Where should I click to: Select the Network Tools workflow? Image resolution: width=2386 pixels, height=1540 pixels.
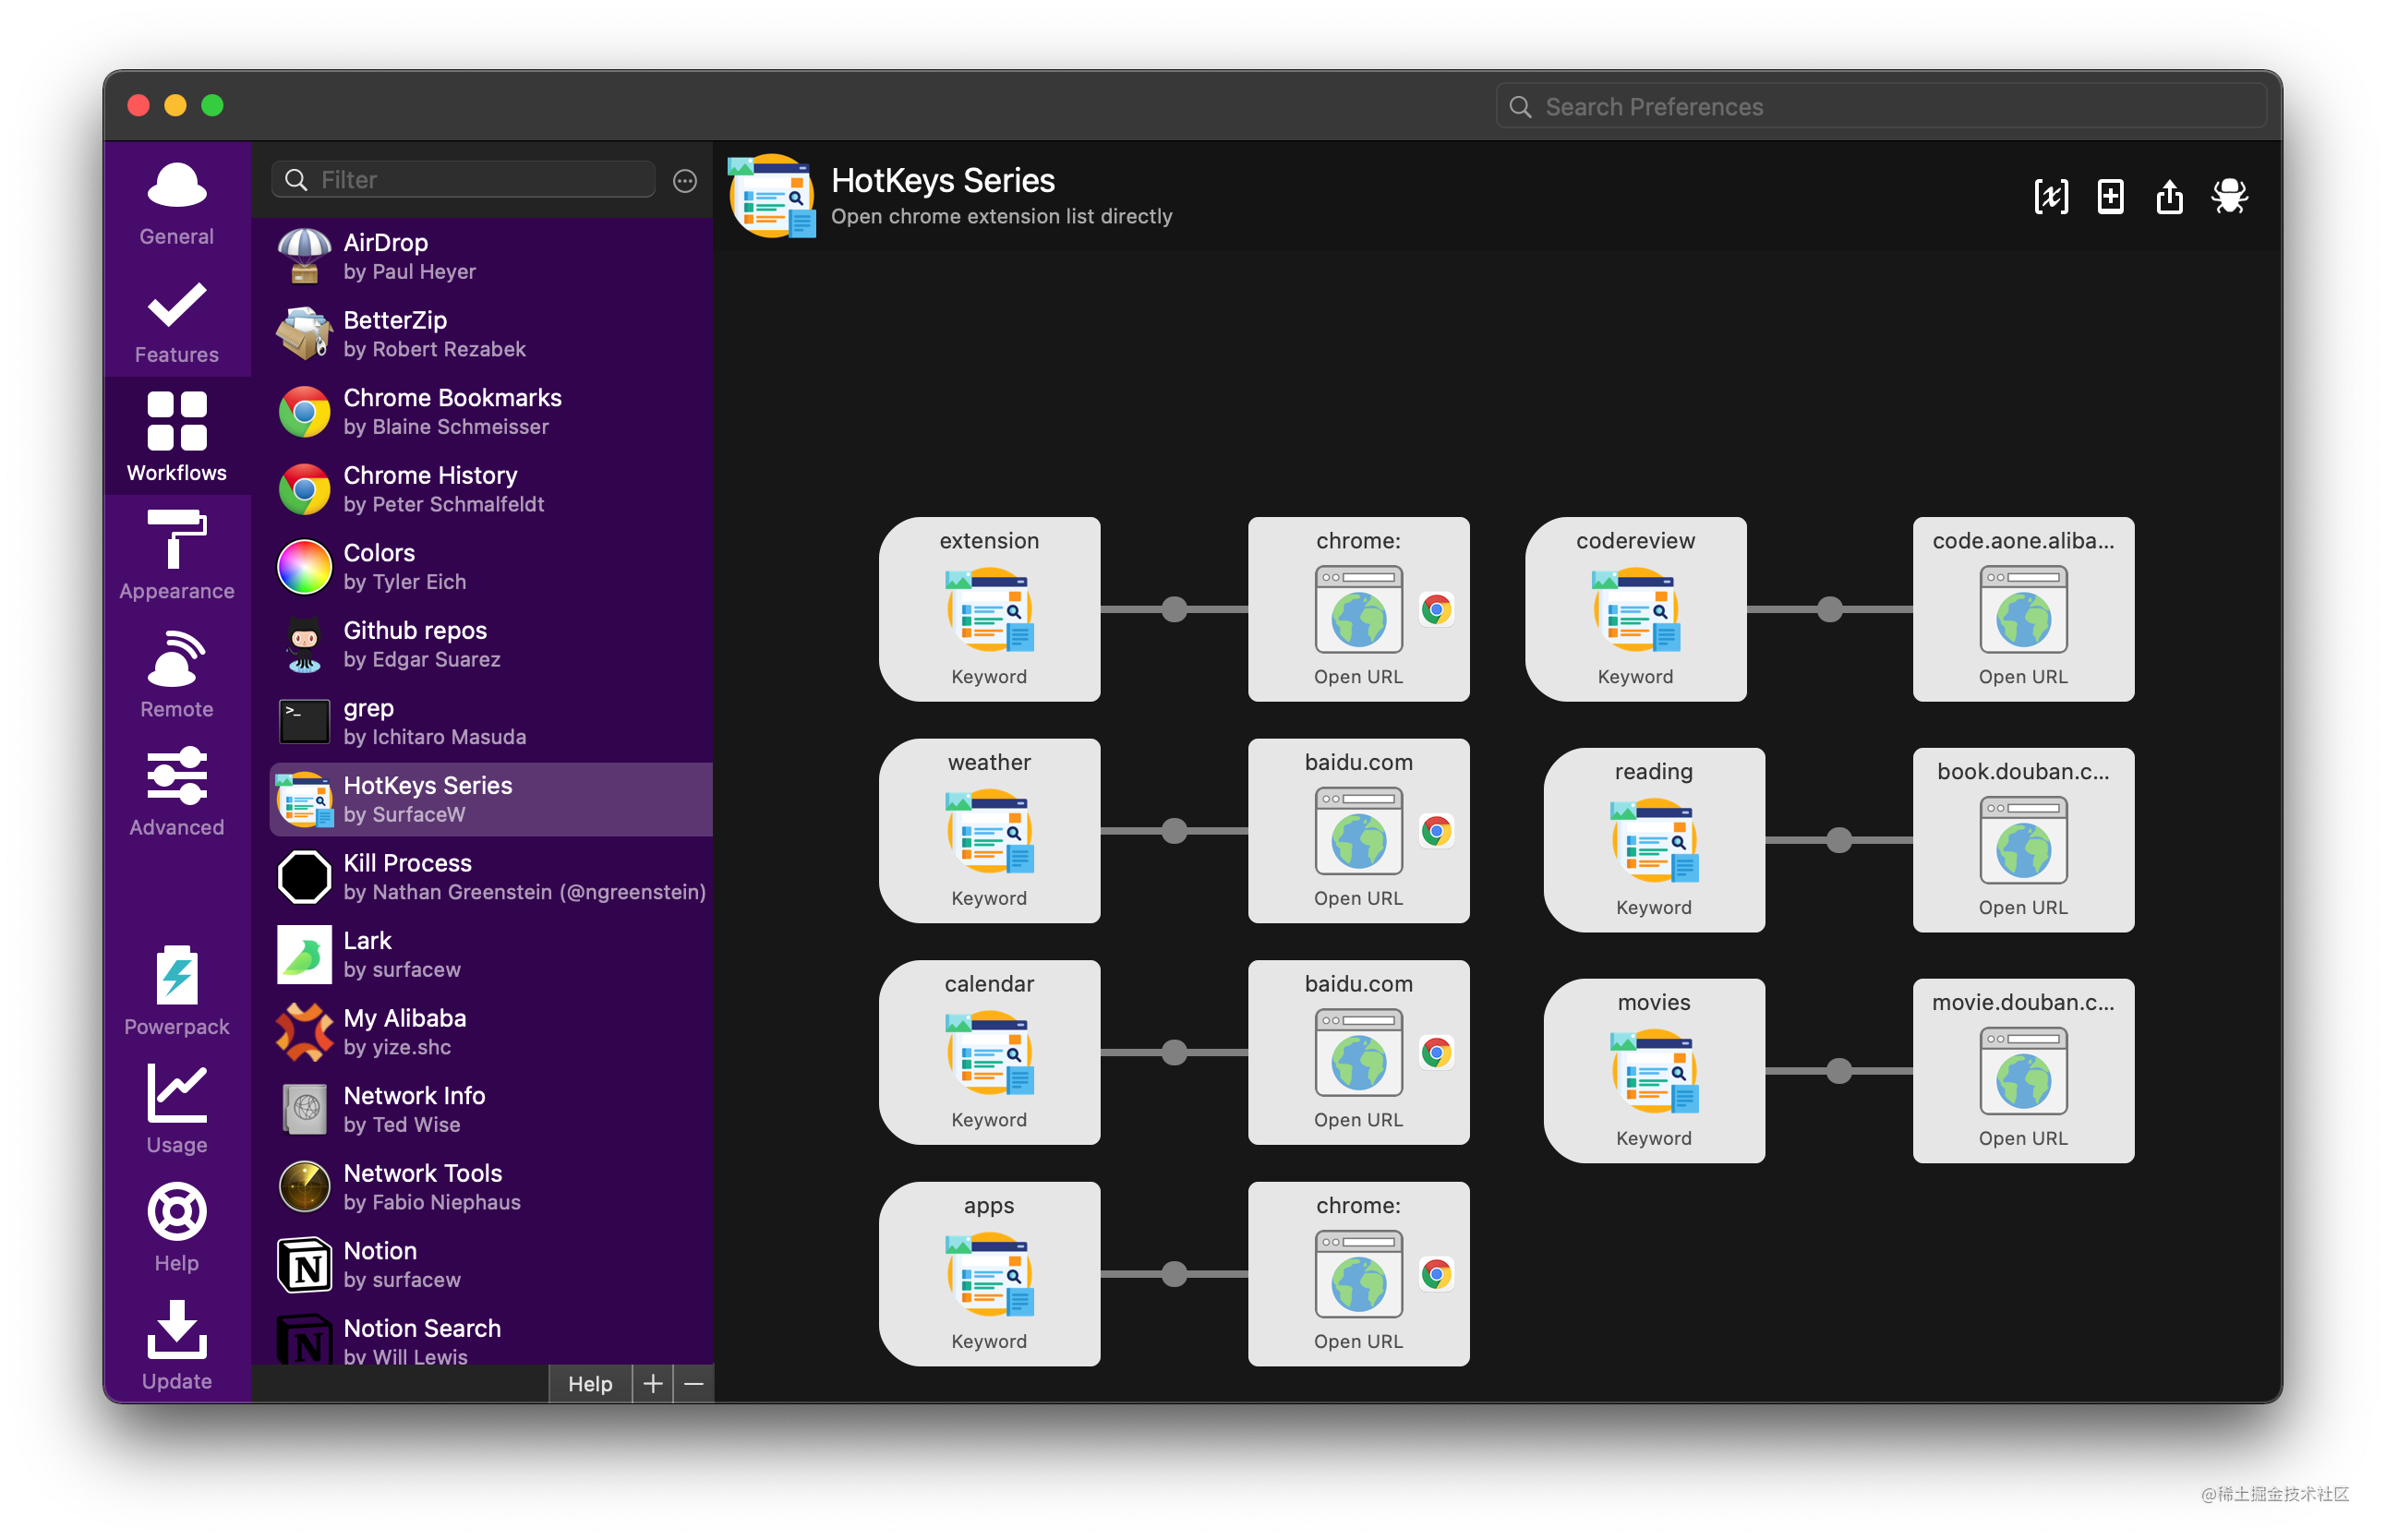point(491,1186)
